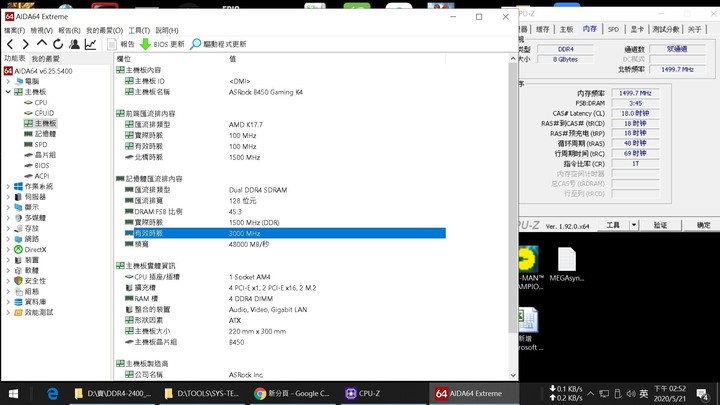Viewport: 720px width, 405px height.
Task: Open the 報告 report tool
Action: (x=121, y=44)
